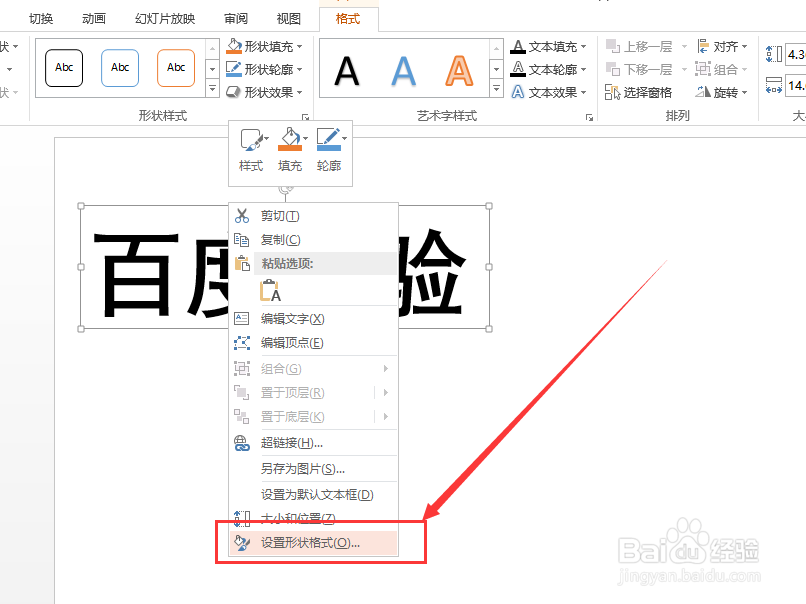Click the Send Backward (下移一层) icon
The width and height of the screenshot is (806, 604).
613,69
